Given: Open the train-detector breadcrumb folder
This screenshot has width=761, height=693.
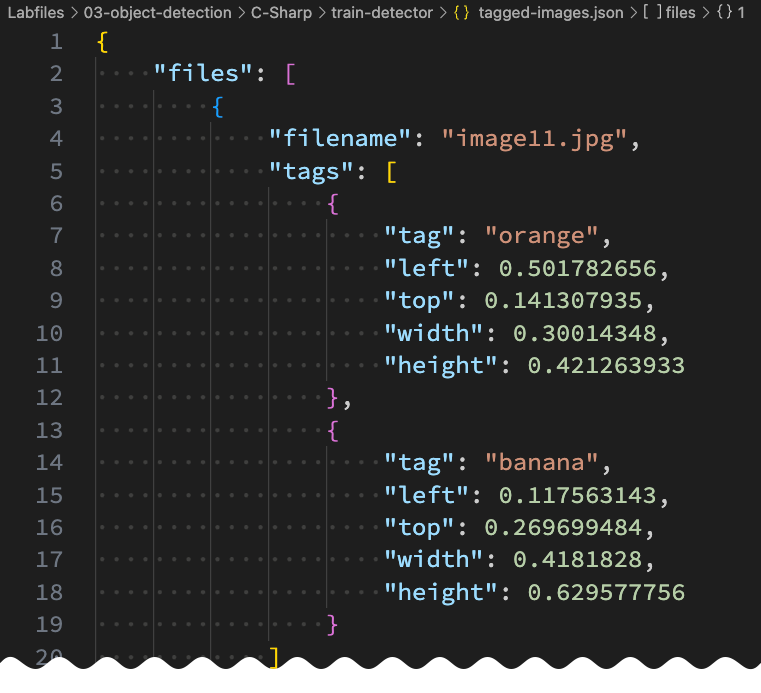Looking at the screenshot, I should [382, 13].
